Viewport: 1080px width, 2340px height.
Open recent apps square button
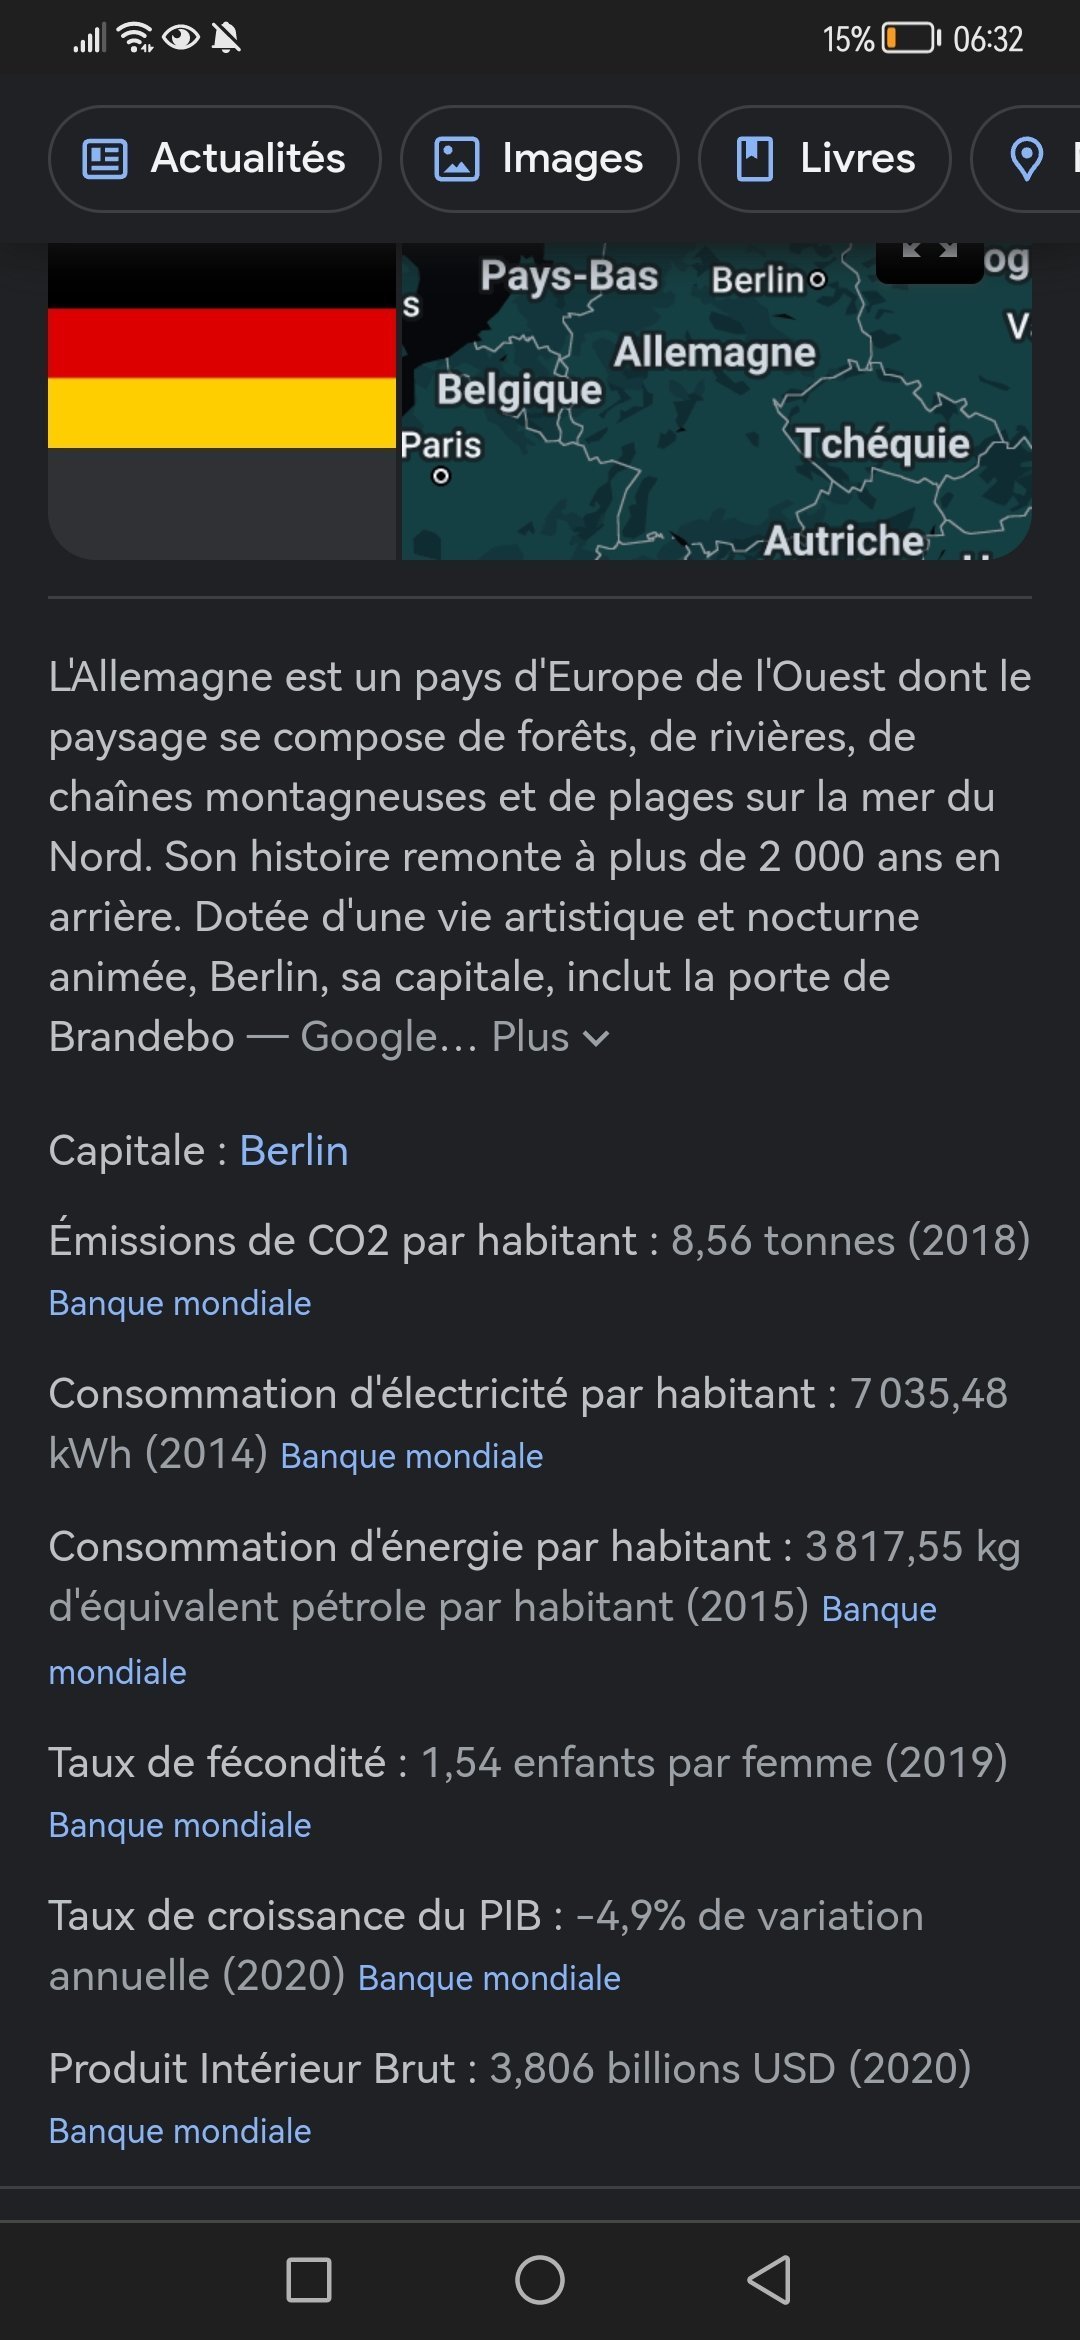click(x=309, y=2280)
